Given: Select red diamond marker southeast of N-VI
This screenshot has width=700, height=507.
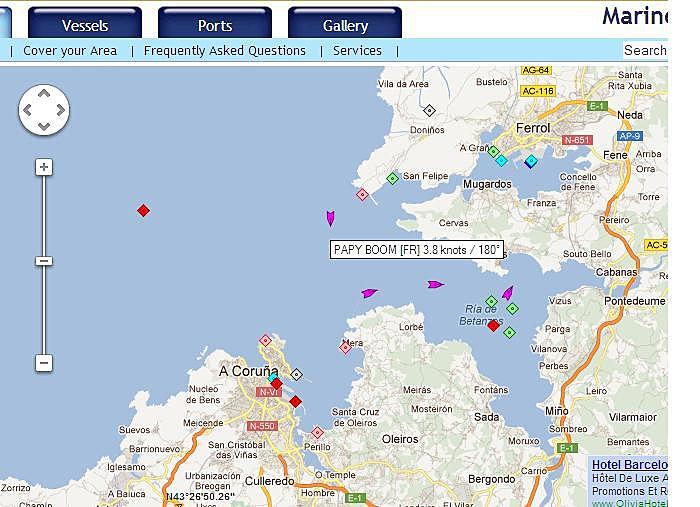Looking at the screenshot, I should pos(295,402).
